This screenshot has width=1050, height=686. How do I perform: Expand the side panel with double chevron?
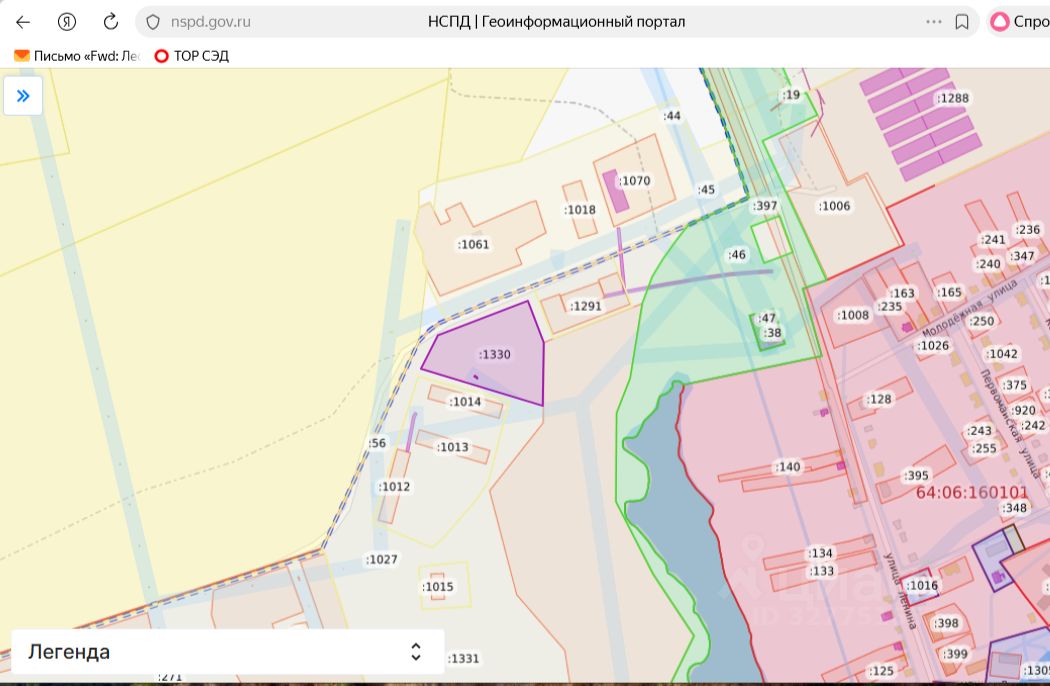tap(23, 96)
